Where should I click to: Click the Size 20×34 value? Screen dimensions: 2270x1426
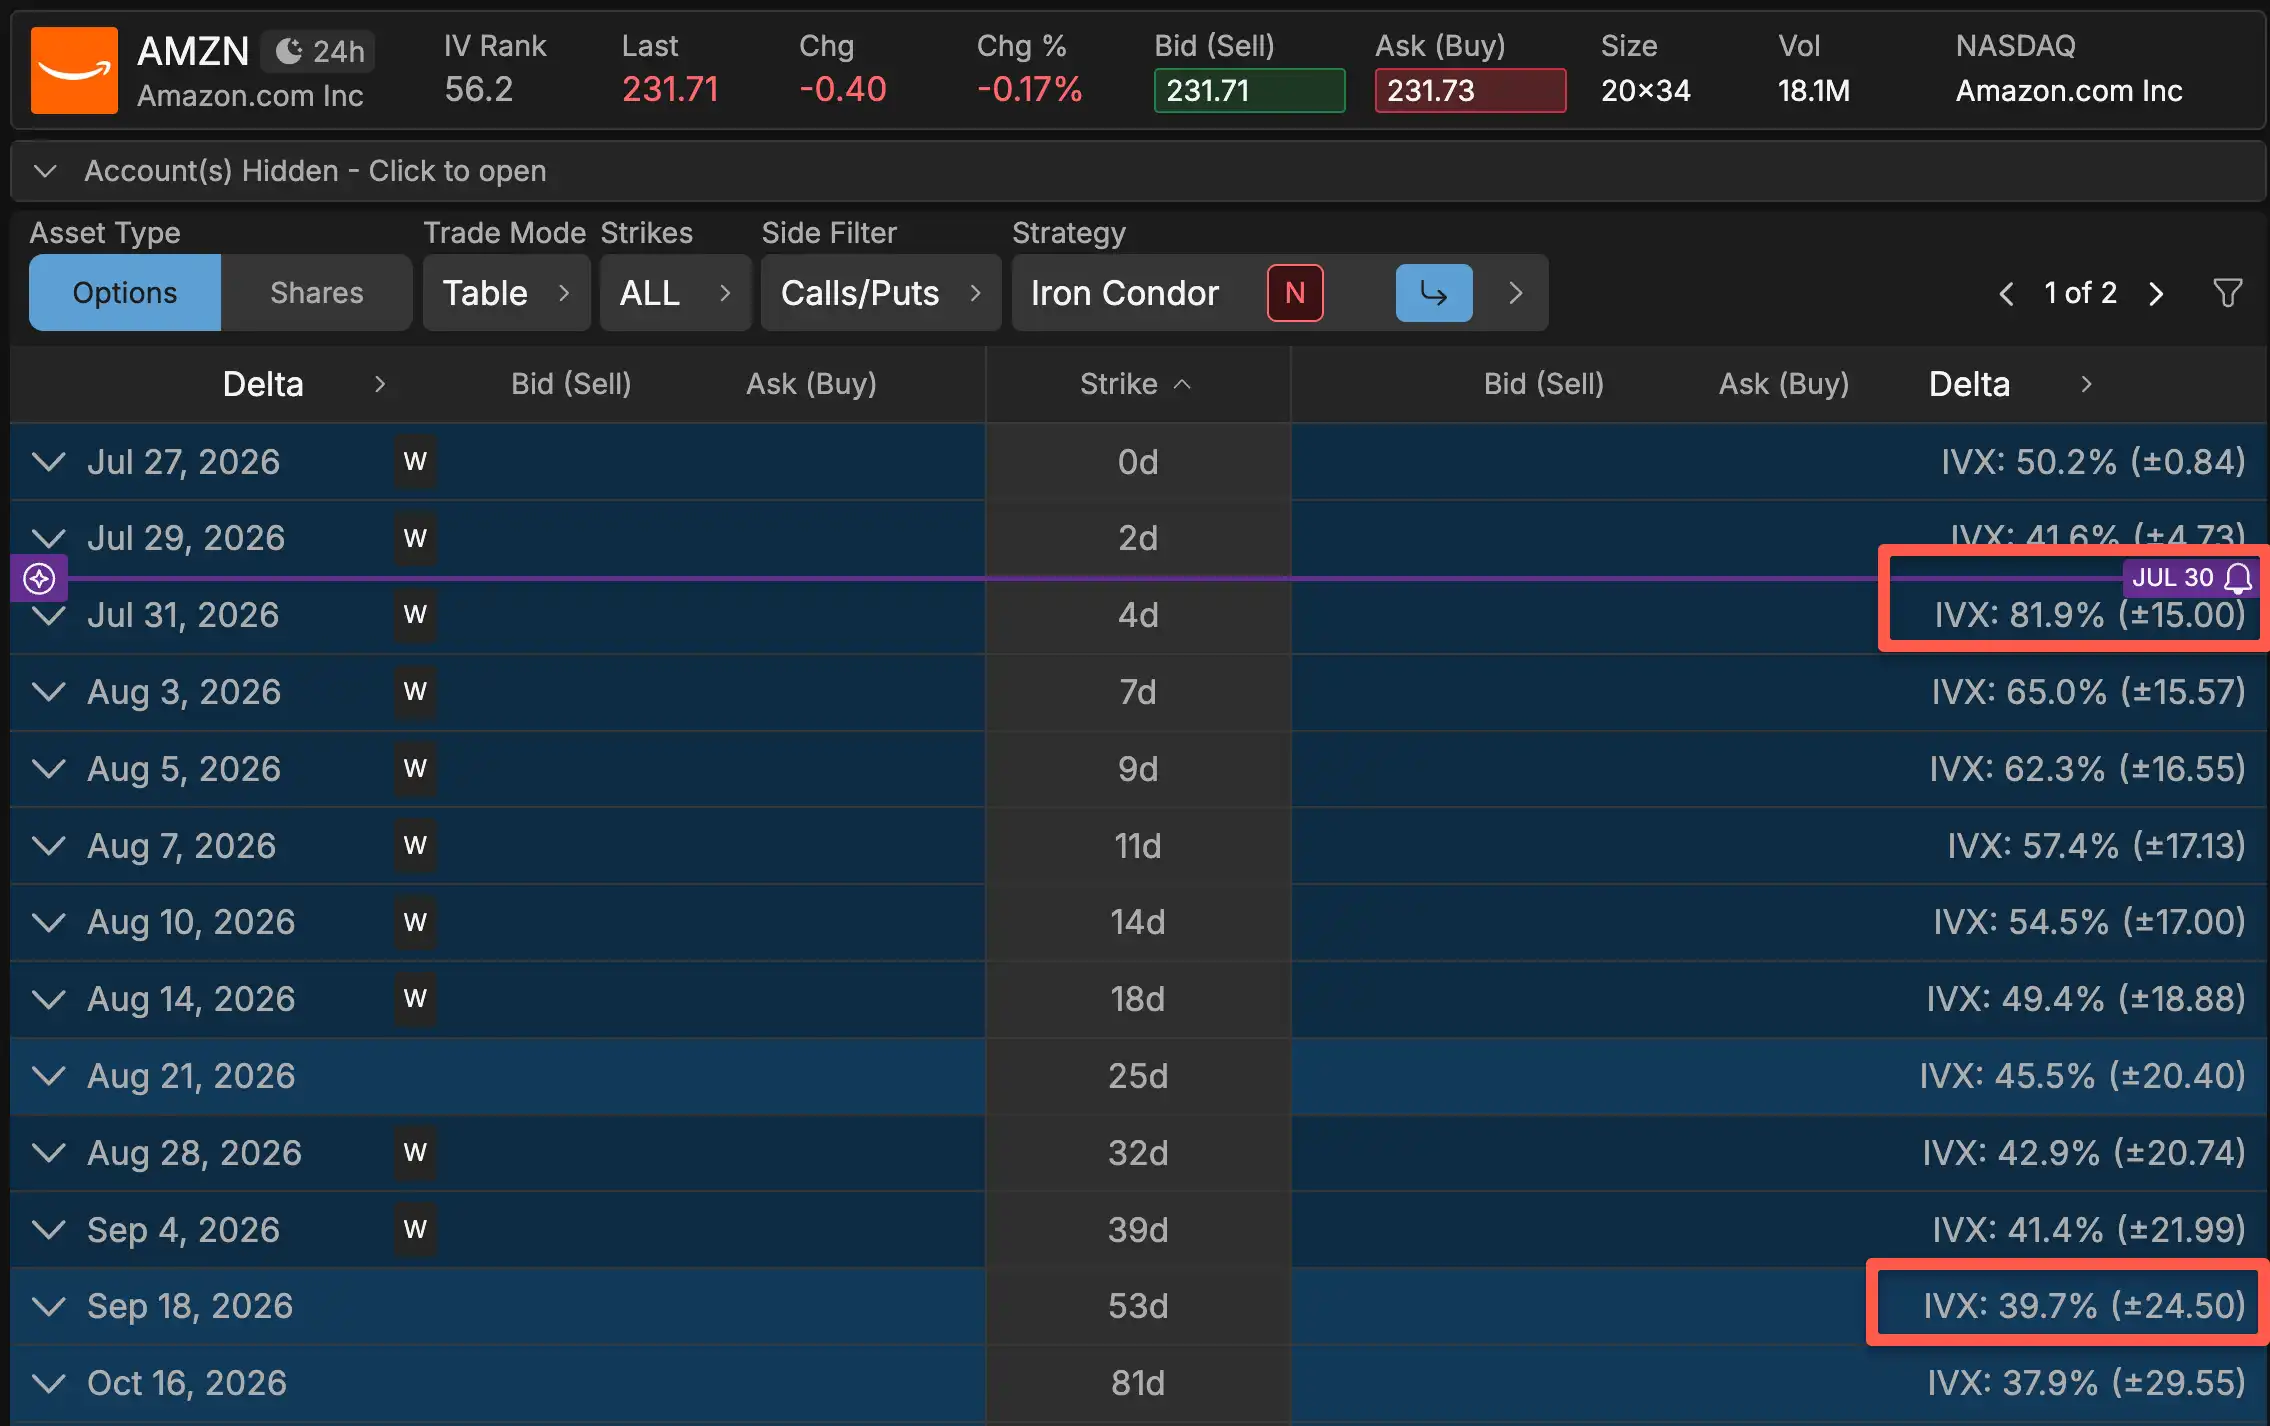click(x=1646, y=91)
